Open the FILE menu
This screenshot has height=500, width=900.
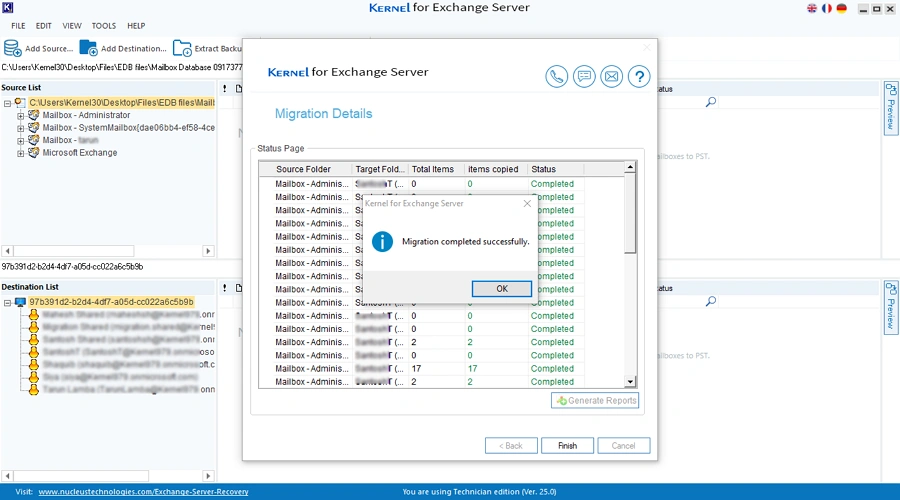click(18, 26)
